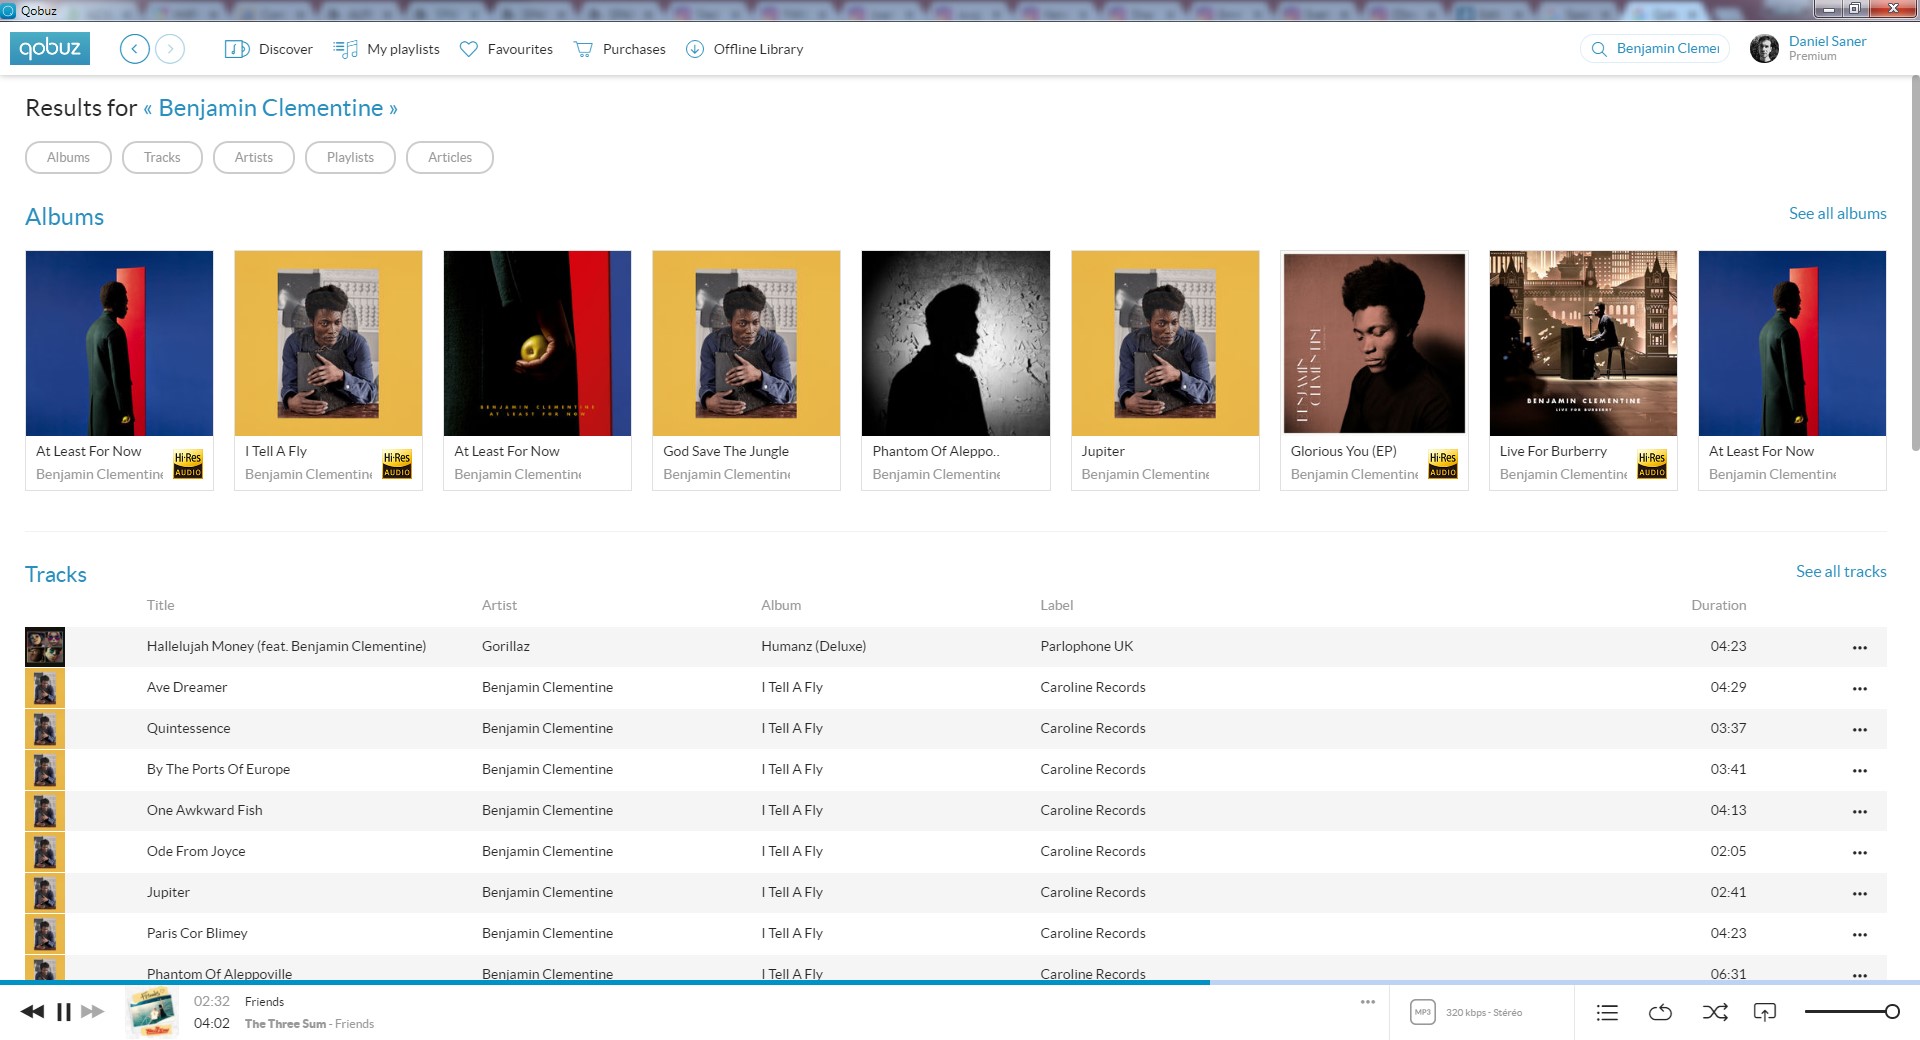The width and height of the screenshot is (1920, 1040).
Task: Open more options for current playing track
Action: [1367, 1002]
